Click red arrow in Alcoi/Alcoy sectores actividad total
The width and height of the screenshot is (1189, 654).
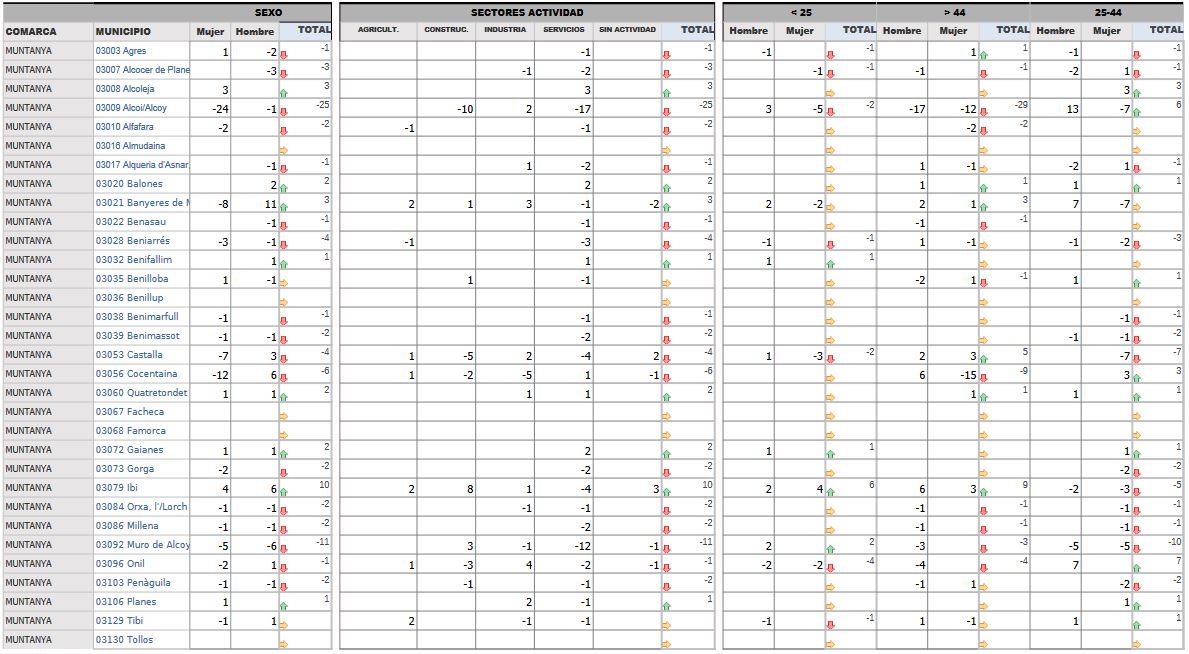click(666, 112)
